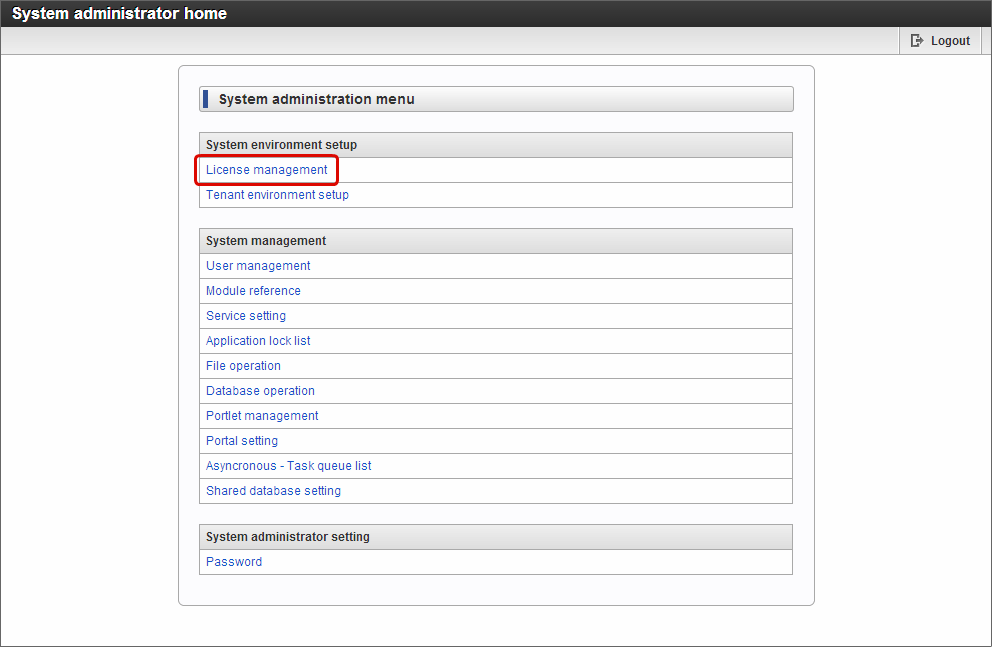View Asyncronous - Task queue list
The width and height of the screenshot is (992, 647).
(288, 465)
